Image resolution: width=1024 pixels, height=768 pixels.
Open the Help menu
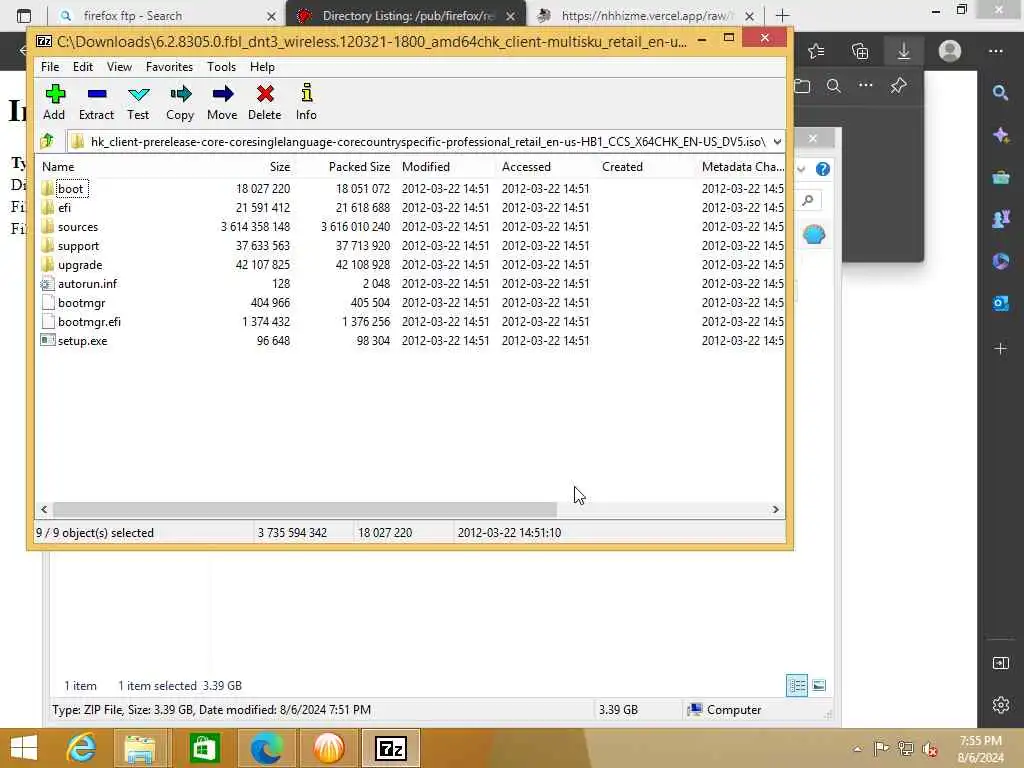coord(262,67)
